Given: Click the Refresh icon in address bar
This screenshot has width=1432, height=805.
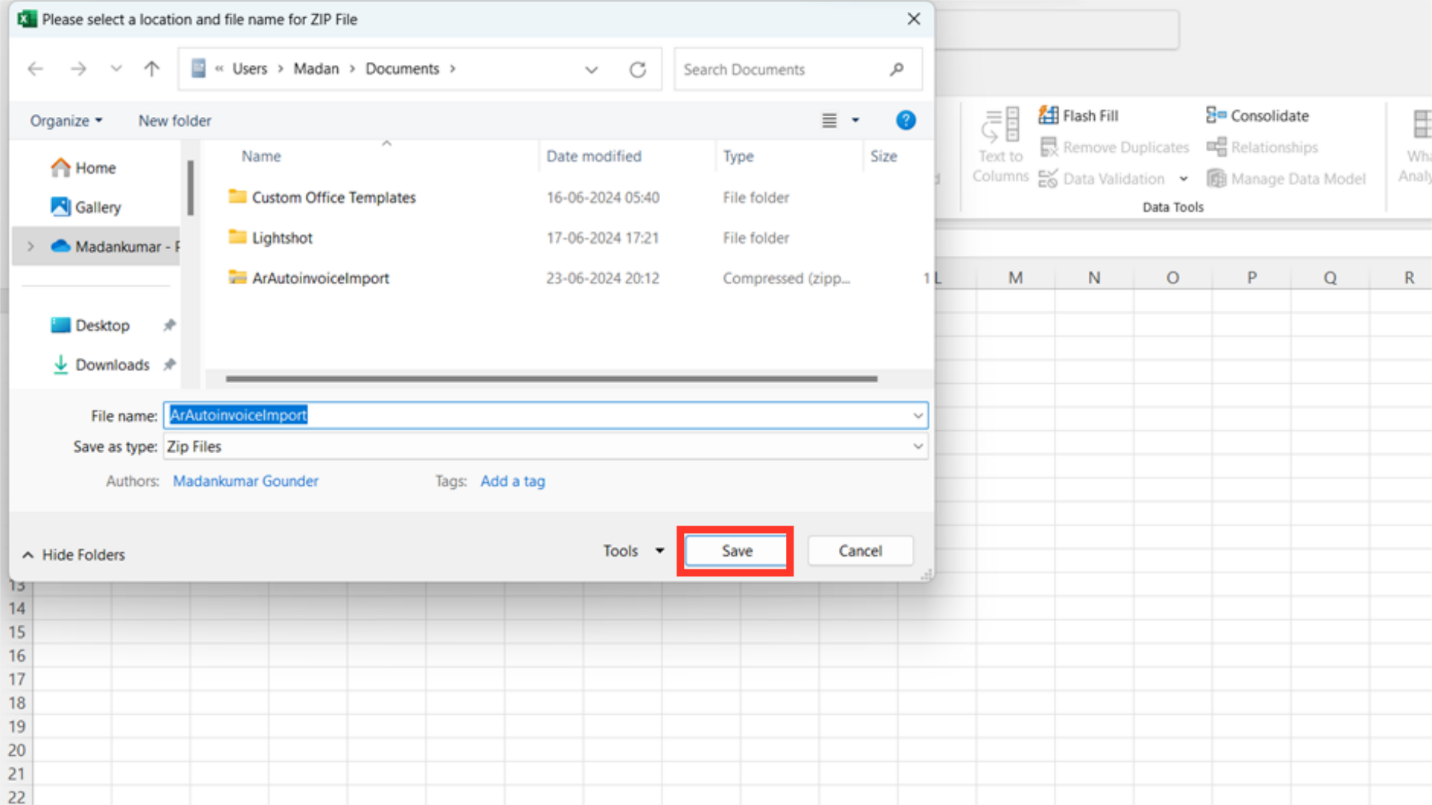Looking at the screenshot, I should pyautogui.click(x=638, y=70).
